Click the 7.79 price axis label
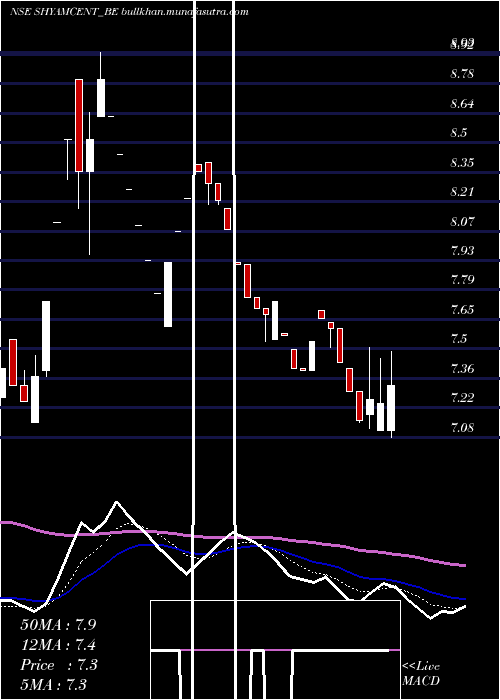The image size is (500, 700). (x=462, y=280)
